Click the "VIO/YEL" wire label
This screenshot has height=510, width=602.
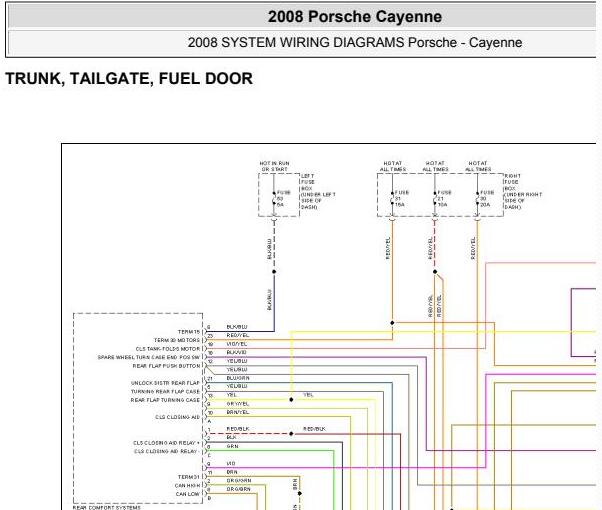237,344
